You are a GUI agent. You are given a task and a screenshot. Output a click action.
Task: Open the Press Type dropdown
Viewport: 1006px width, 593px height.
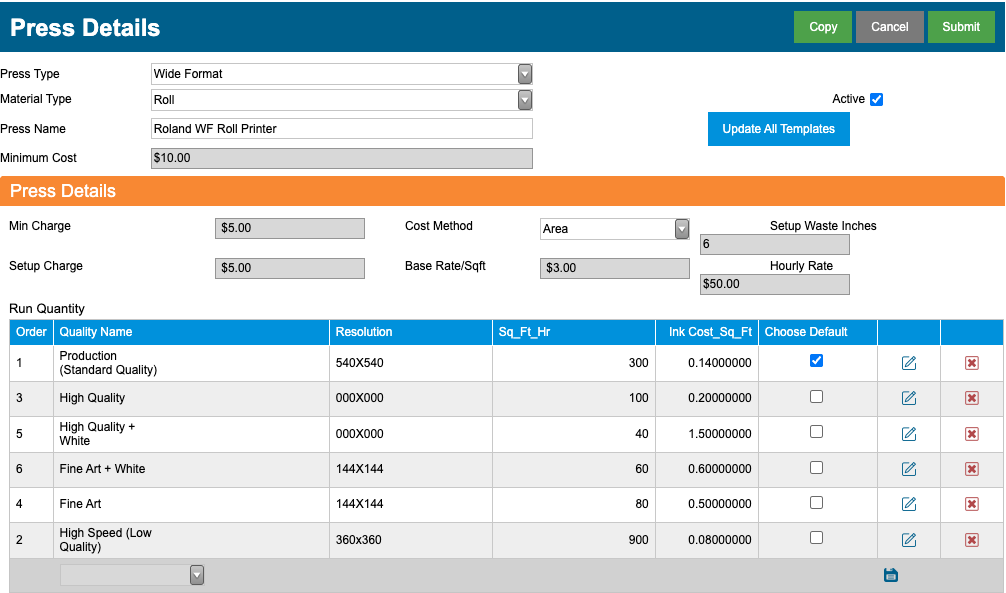click(x=341, y=74)
